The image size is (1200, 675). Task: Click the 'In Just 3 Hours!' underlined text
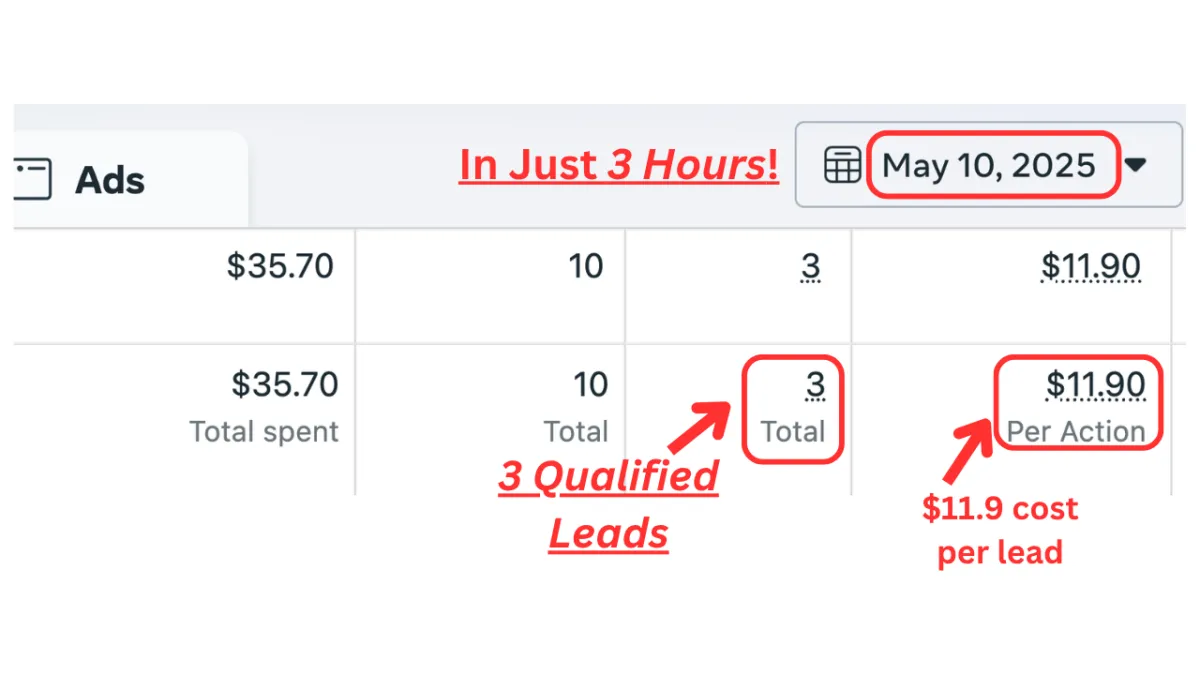click(x=618, y=165)
